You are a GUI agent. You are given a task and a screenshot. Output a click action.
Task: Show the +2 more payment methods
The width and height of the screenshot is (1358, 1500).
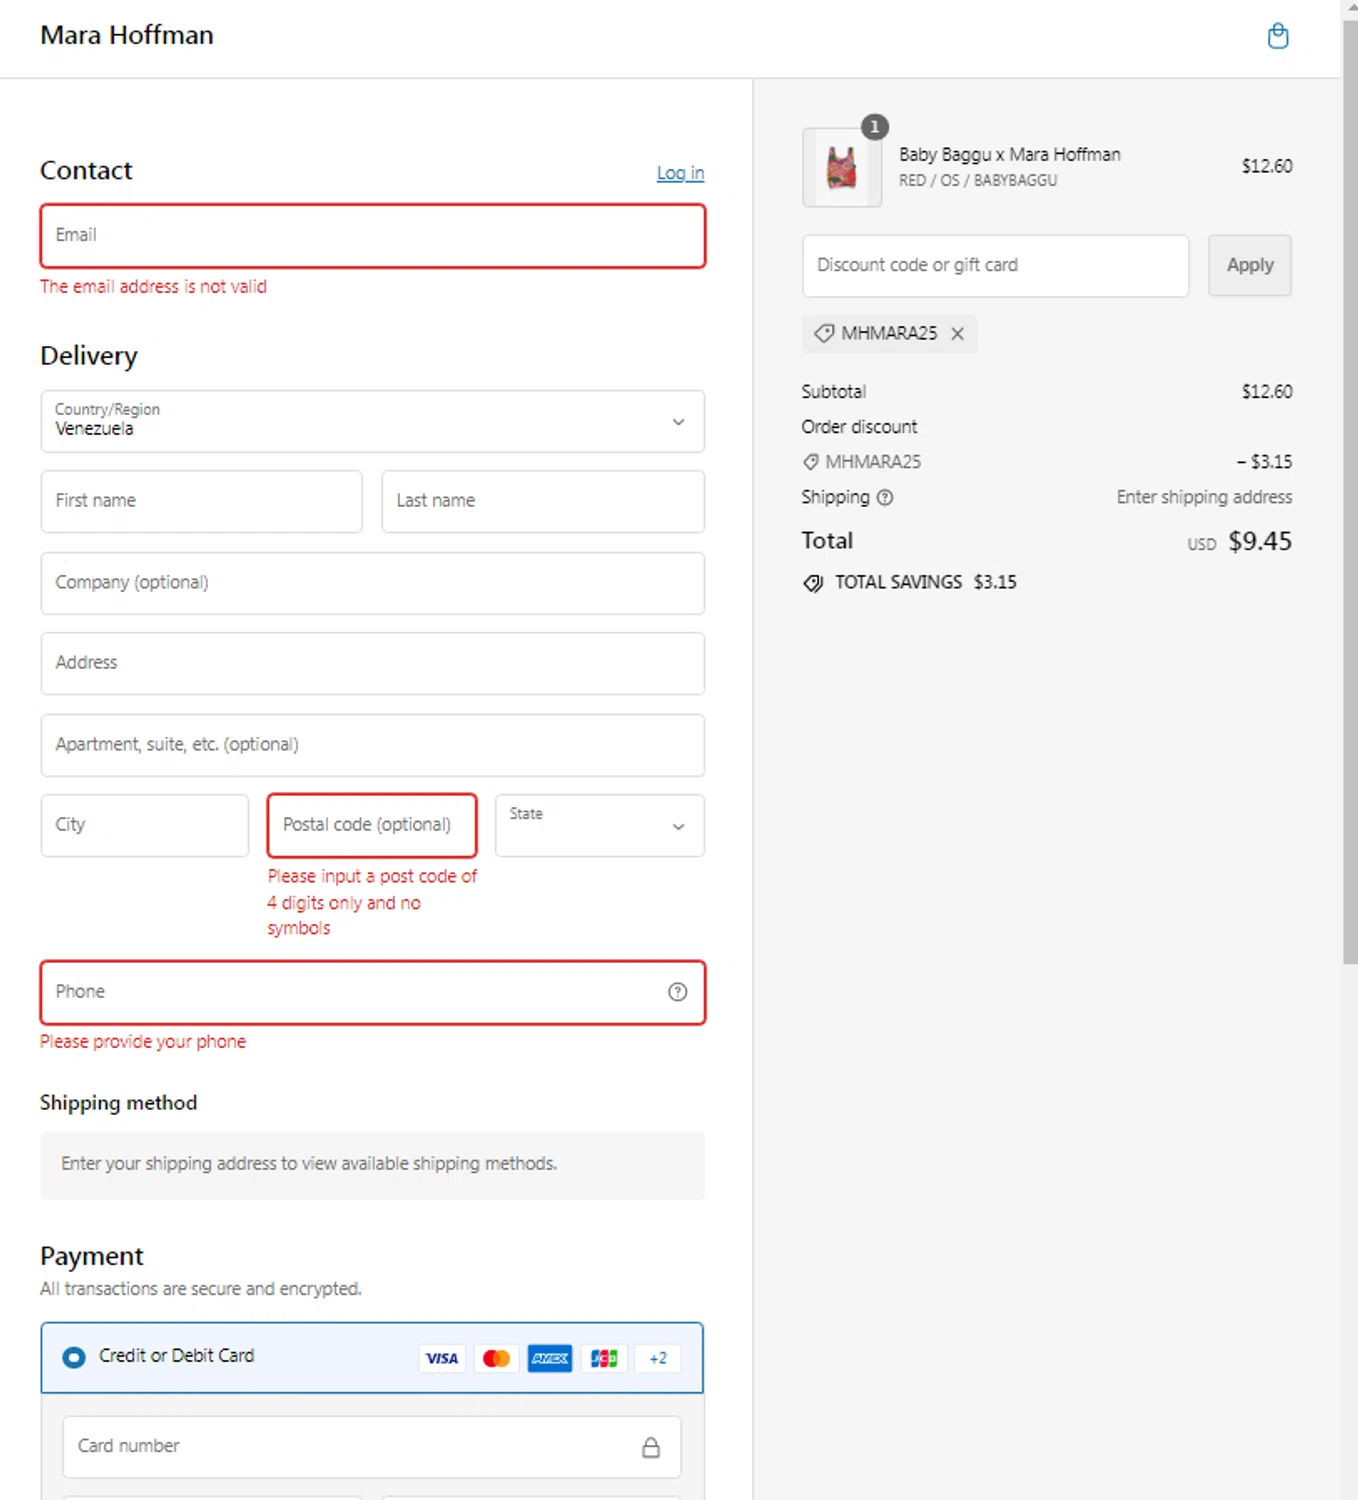[x=658, y=1358]
